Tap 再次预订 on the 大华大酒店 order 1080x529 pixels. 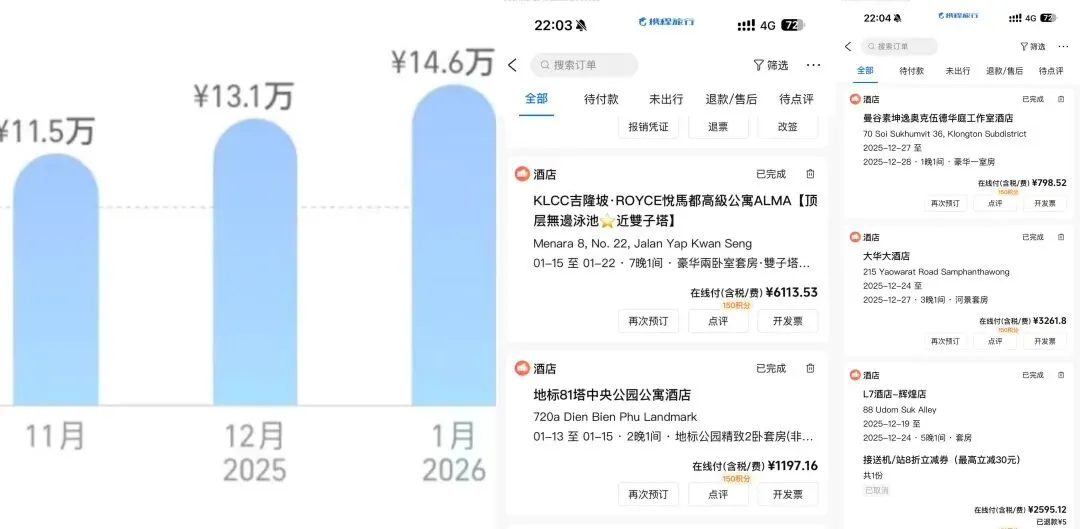click(x=945, y=341)
